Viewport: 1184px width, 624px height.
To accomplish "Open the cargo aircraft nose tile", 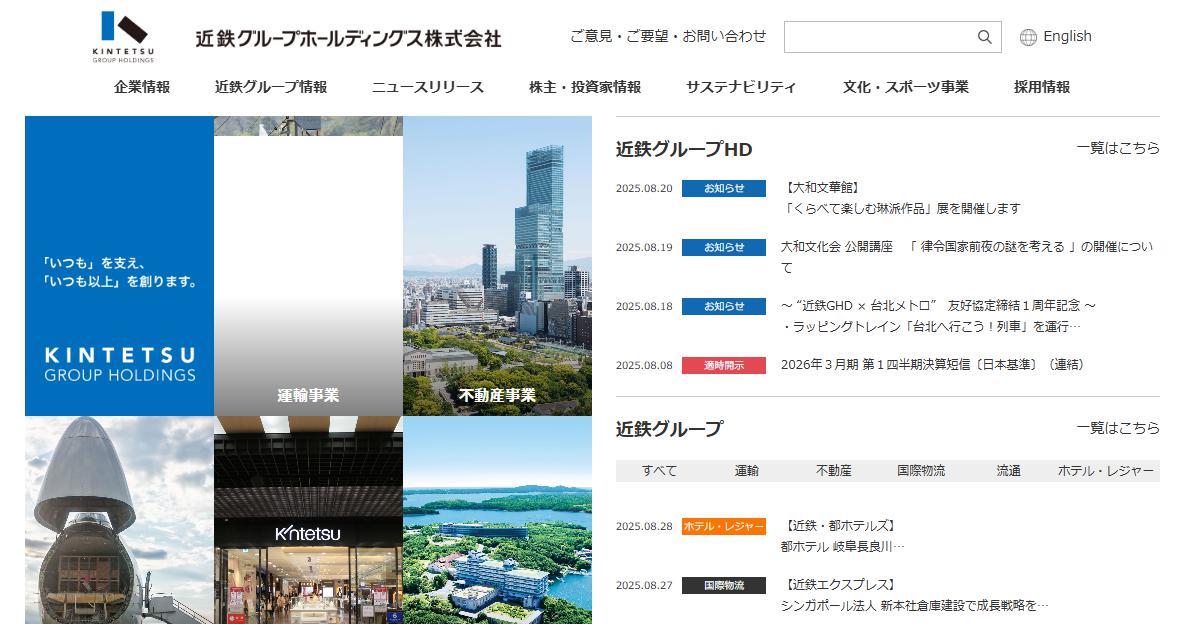I will click(x=119, y=521).
